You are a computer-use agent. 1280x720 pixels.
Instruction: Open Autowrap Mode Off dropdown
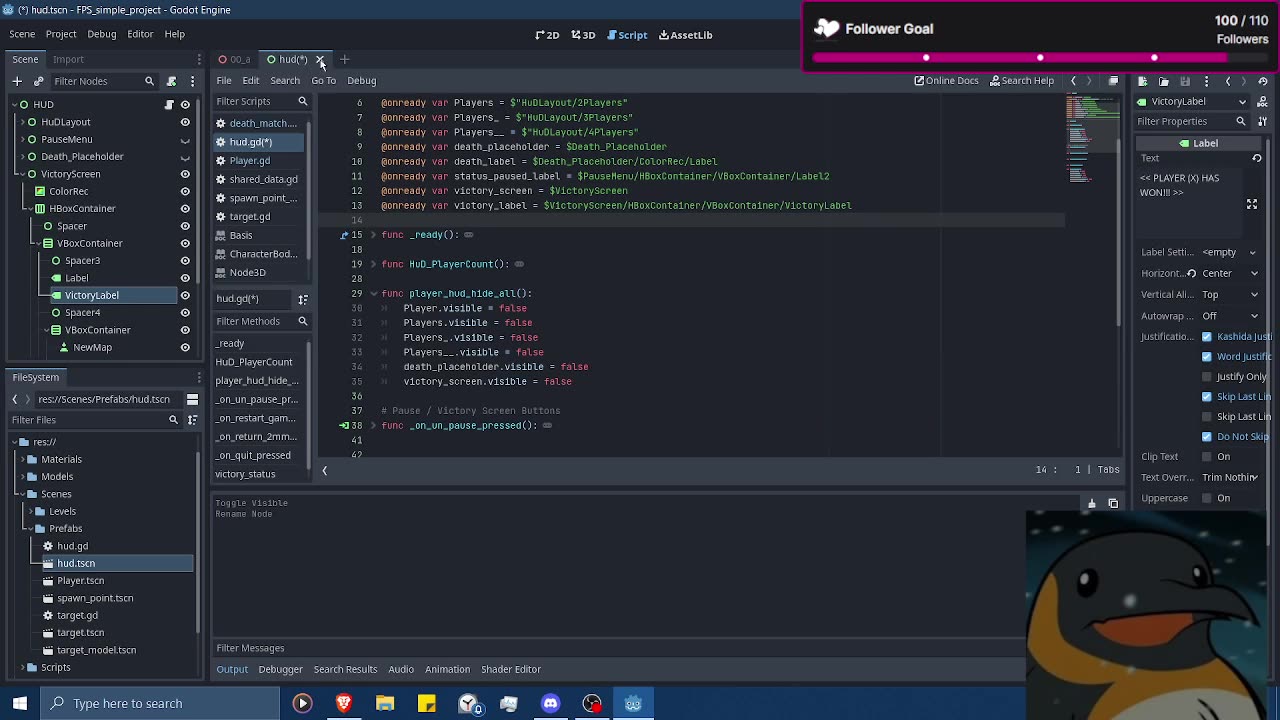tap(1230, 316)
